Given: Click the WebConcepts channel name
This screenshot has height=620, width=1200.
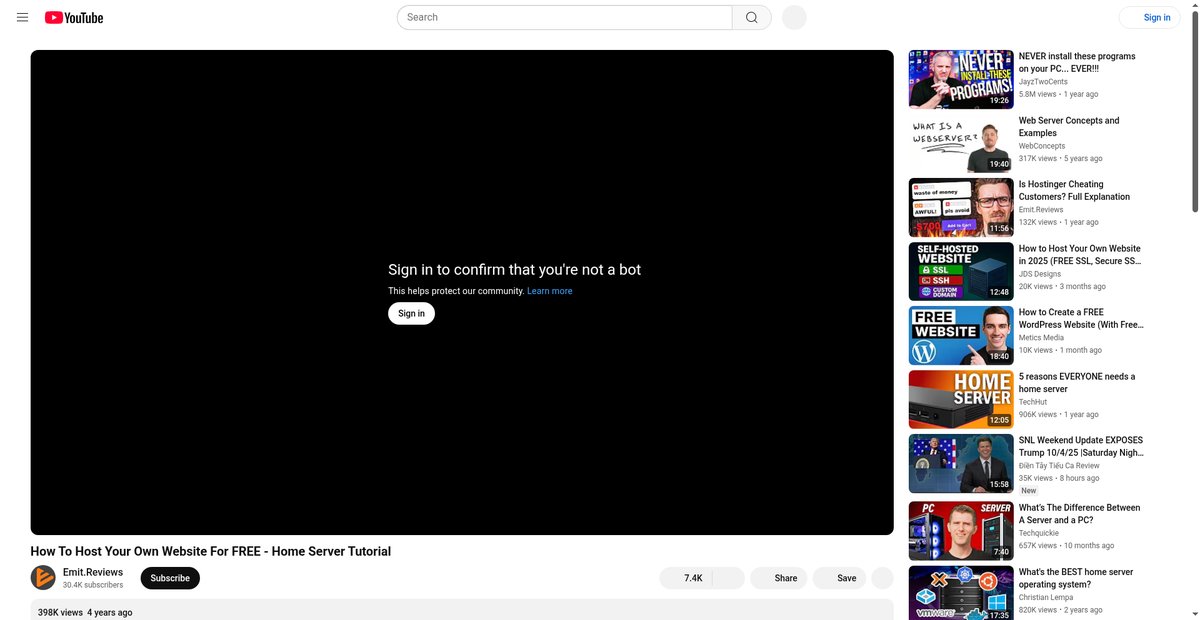Looking at the screenshot, I should (x=1042, y=146).
